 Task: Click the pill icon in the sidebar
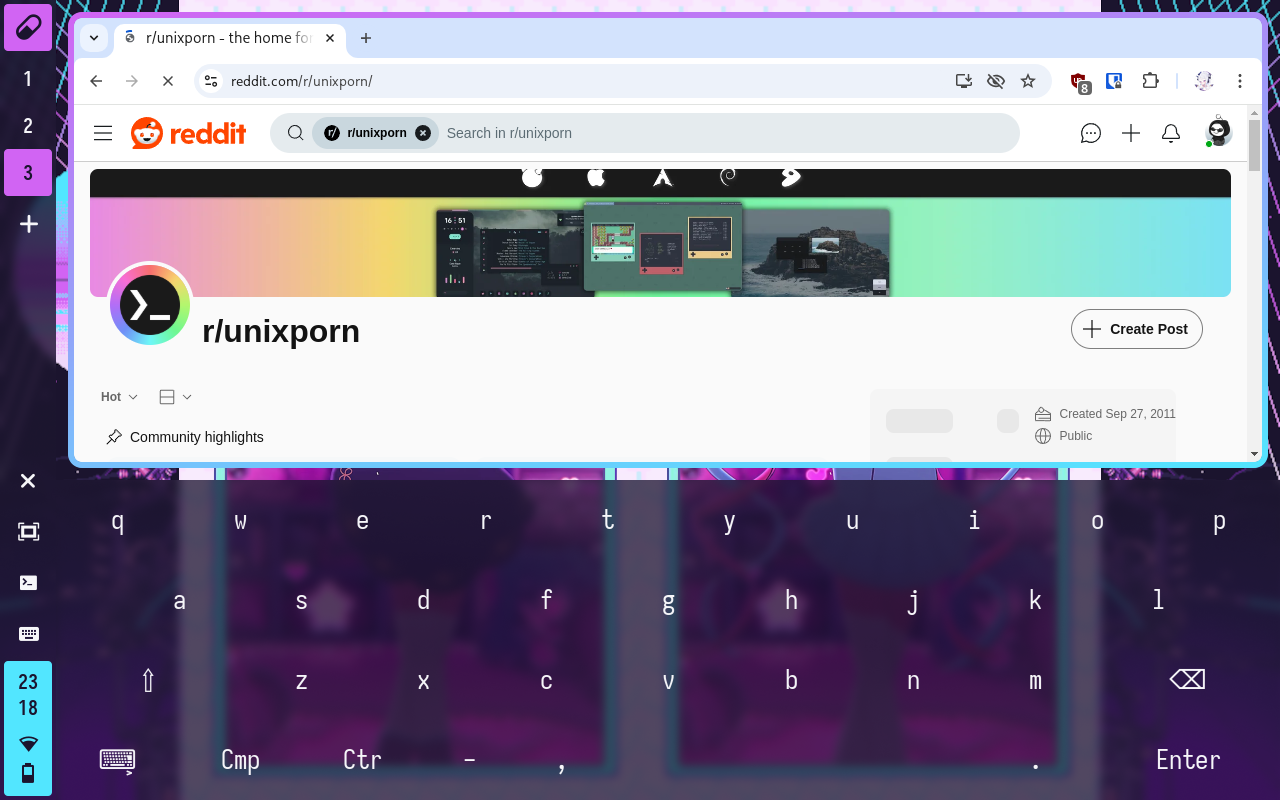28,26
